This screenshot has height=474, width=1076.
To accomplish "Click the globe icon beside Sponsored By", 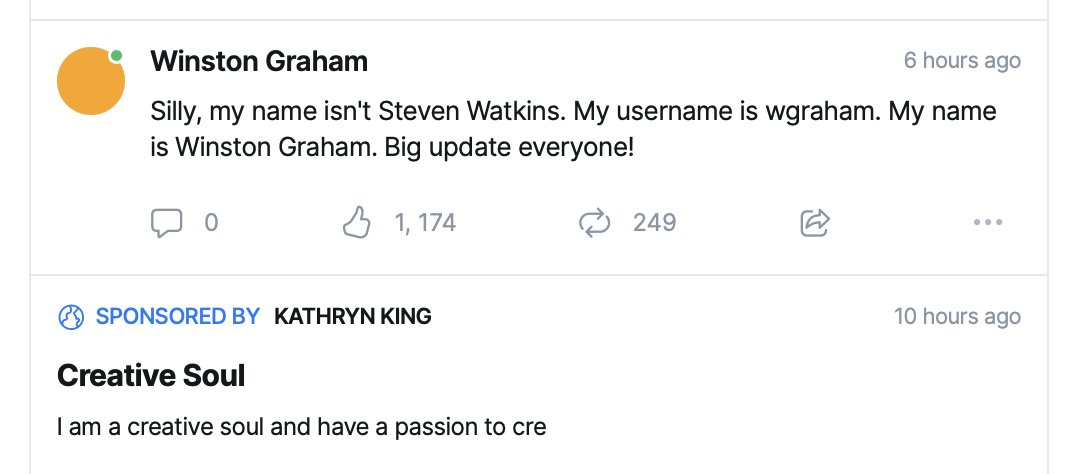I will pos(71,317).
